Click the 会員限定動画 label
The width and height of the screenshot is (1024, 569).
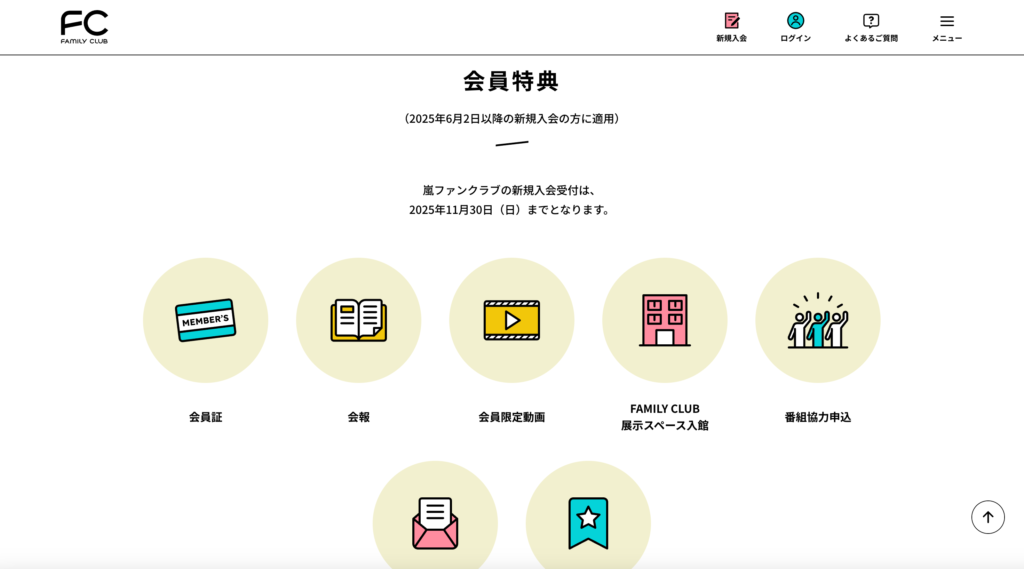point(511,417)
